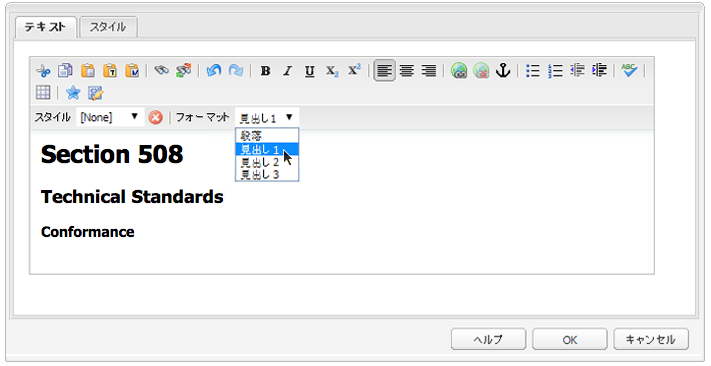Click the Section 508 heading text
This screenshot has height=366, width=711.
tap(112, 155)
